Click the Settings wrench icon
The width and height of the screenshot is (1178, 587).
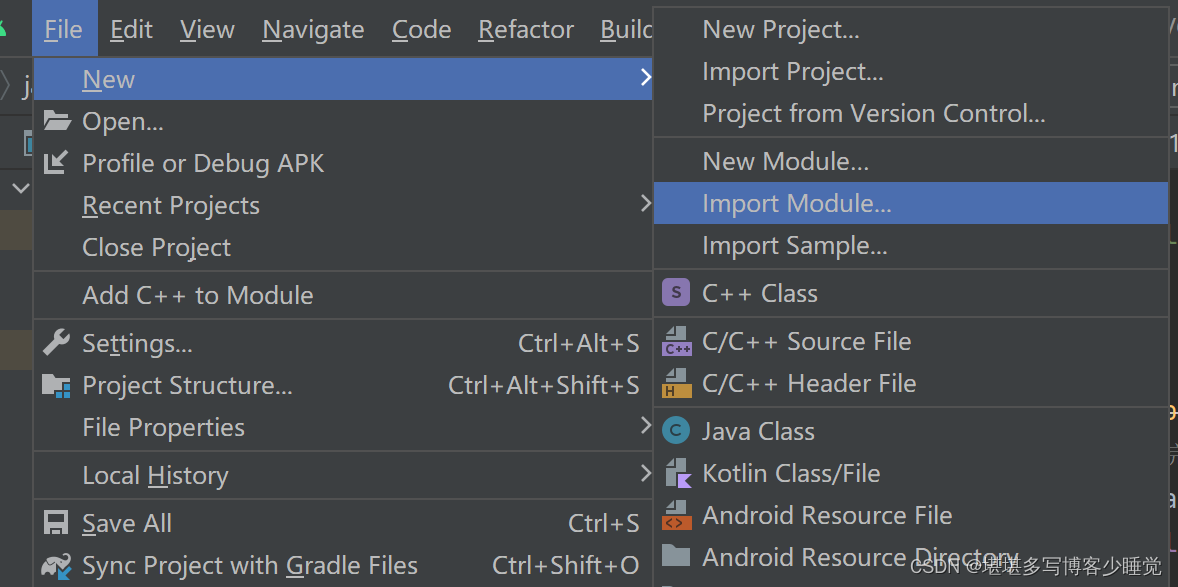point(57,343)
